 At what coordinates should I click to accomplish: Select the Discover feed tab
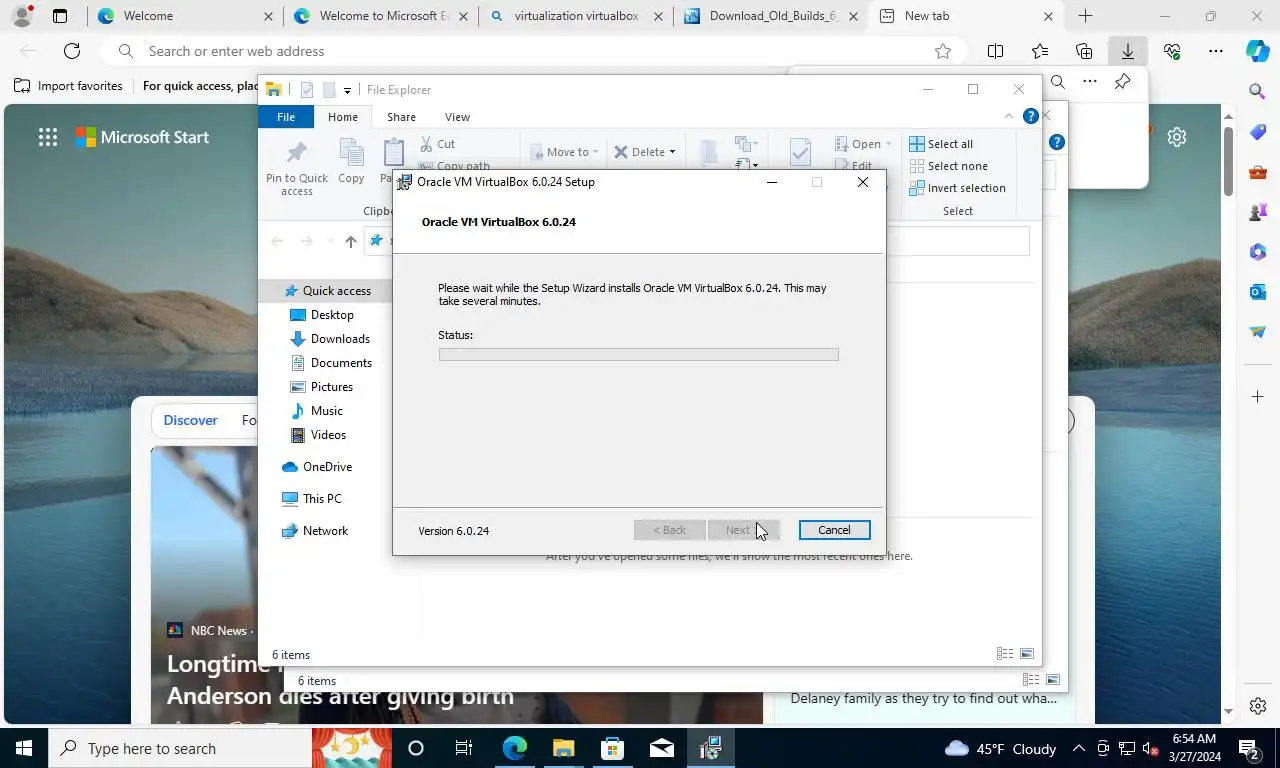tap(190, 420)
